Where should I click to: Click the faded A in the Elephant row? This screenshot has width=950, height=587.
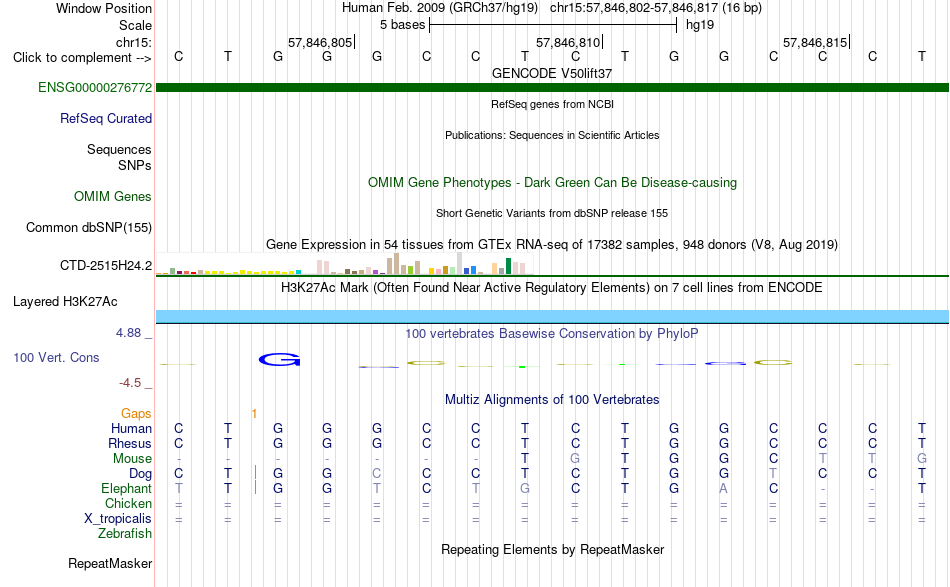tap(723, 488)
